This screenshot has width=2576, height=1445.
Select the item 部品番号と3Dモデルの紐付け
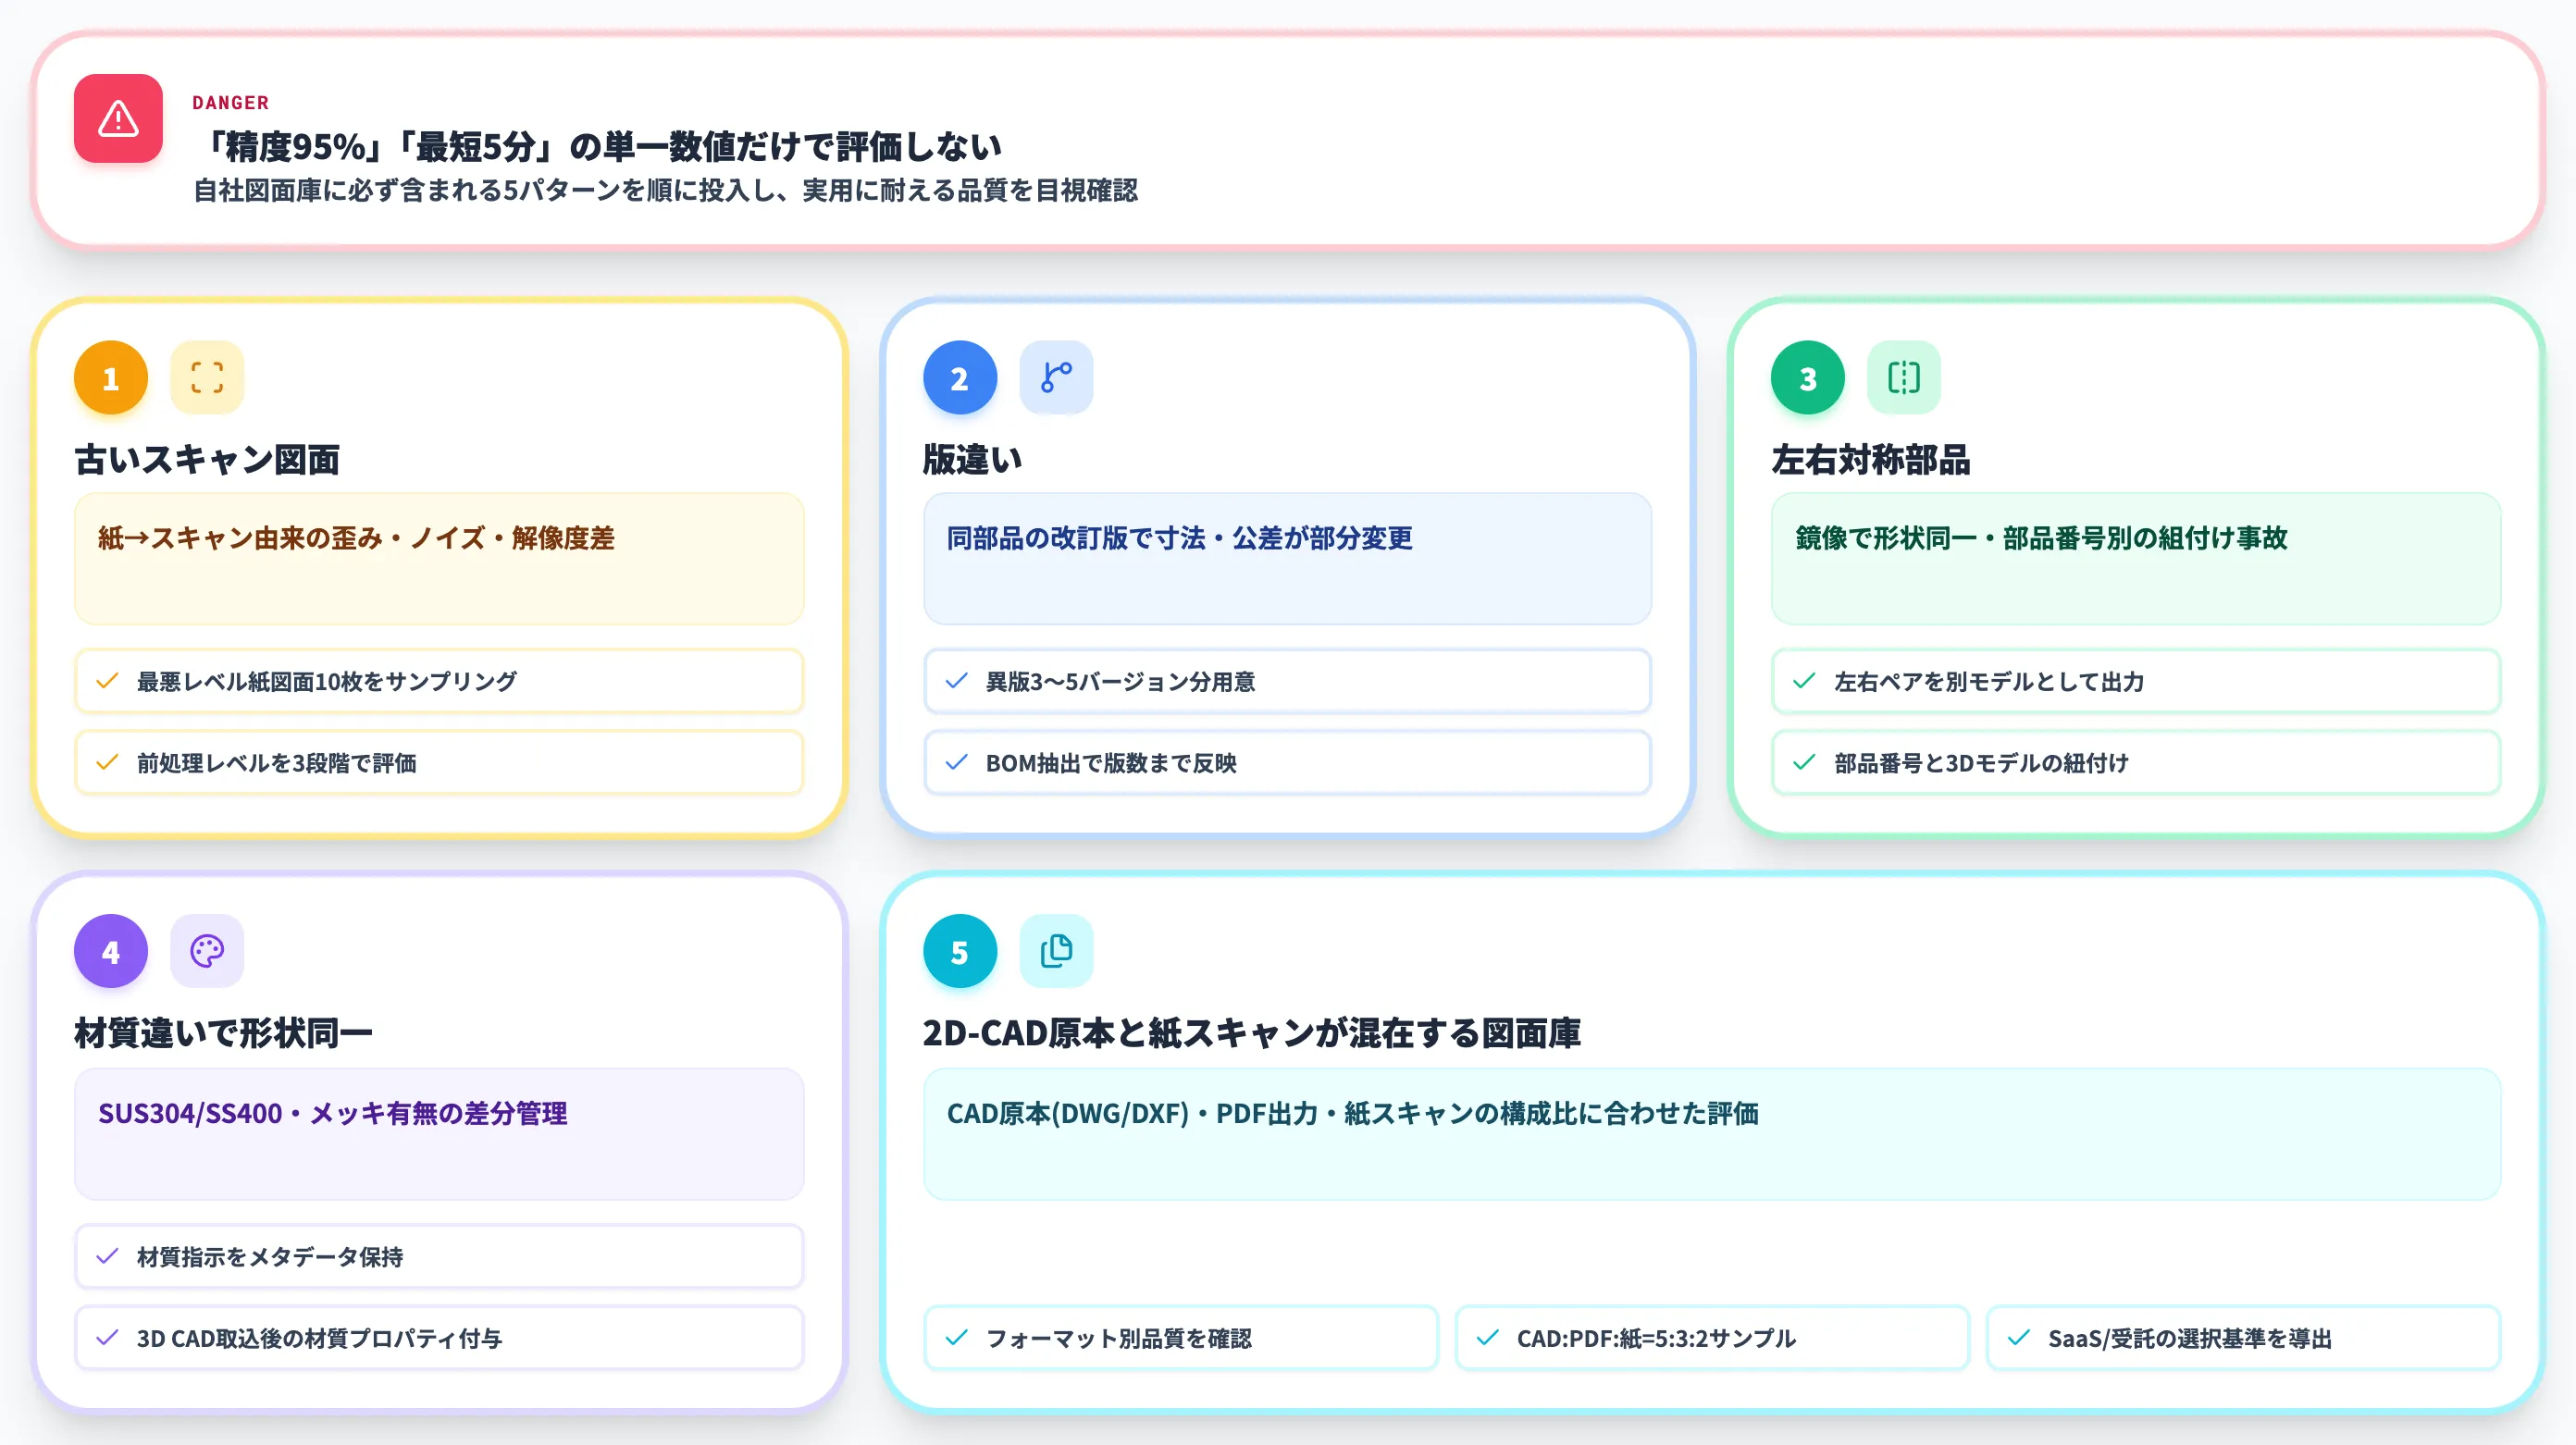2136,763
